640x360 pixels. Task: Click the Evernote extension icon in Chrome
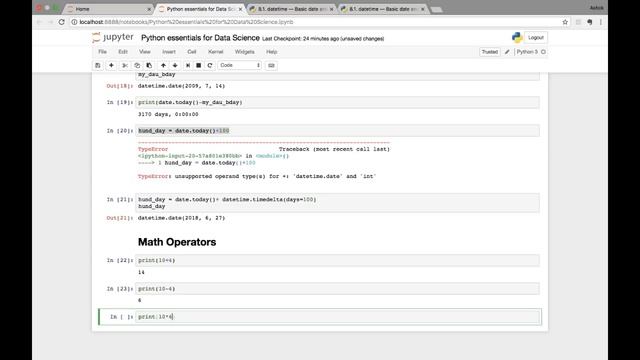[589, 22]
